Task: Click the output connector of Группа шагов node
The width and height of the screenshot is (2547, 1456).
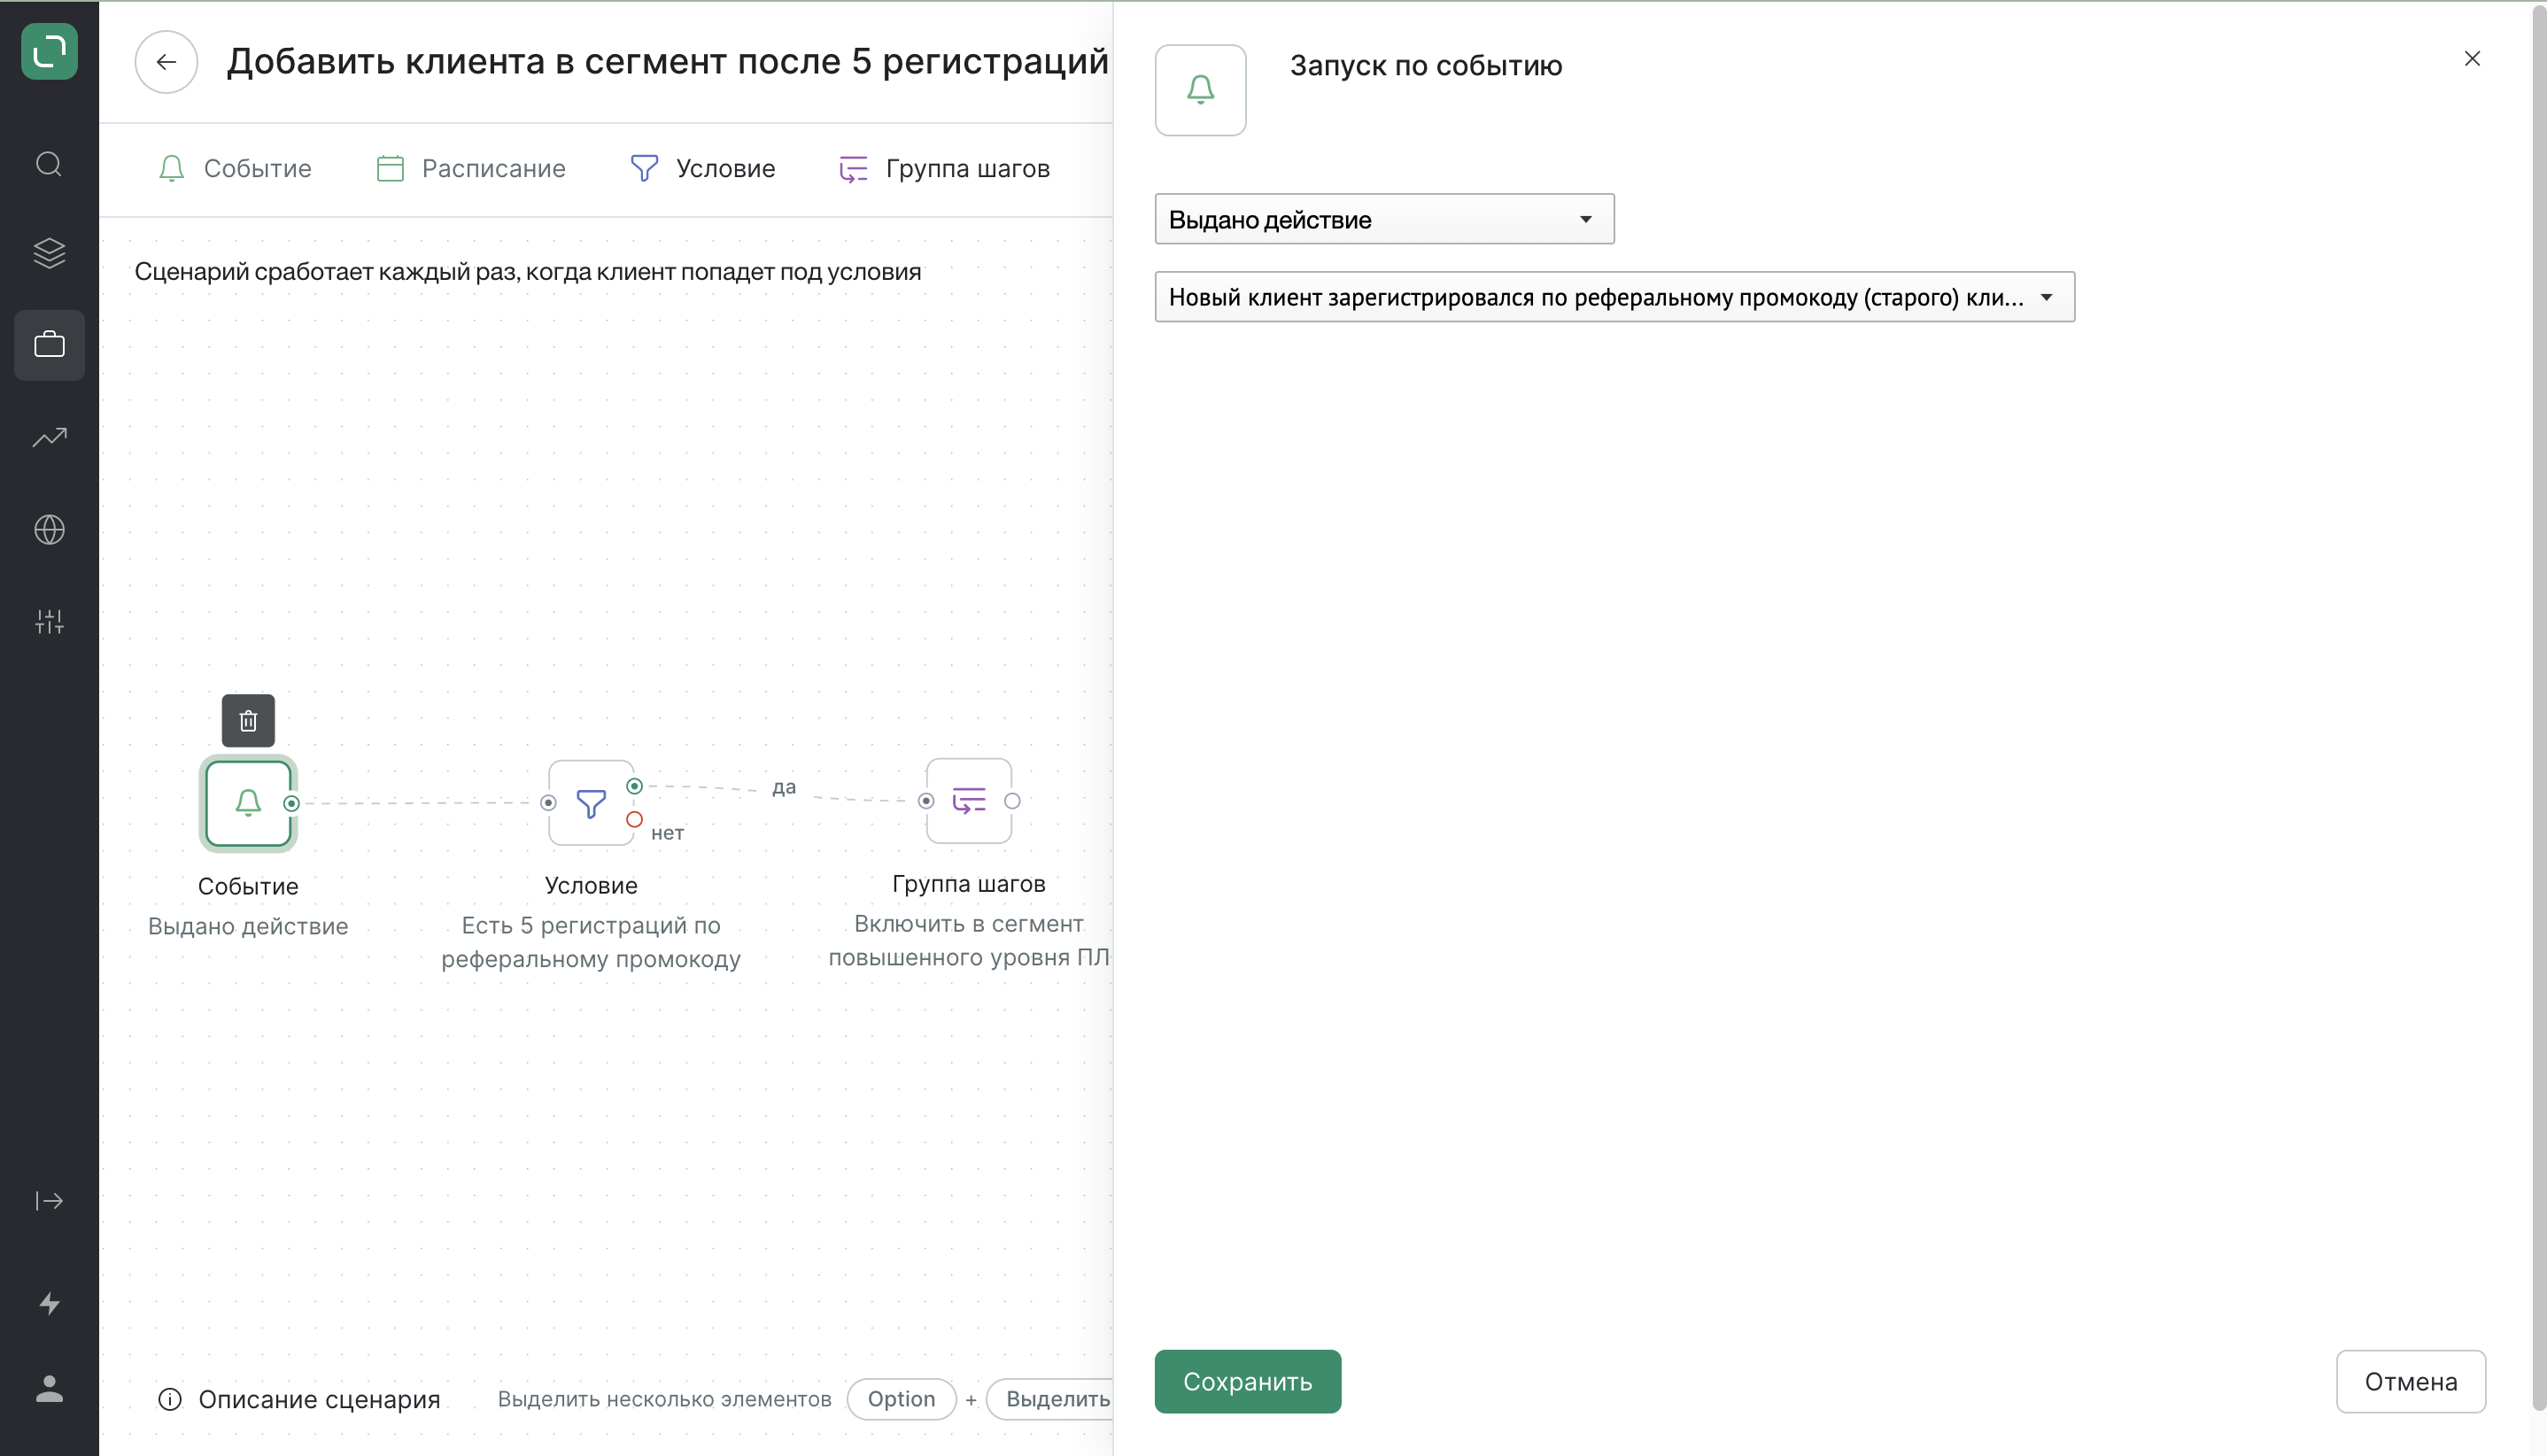Action: (1012, 801)
